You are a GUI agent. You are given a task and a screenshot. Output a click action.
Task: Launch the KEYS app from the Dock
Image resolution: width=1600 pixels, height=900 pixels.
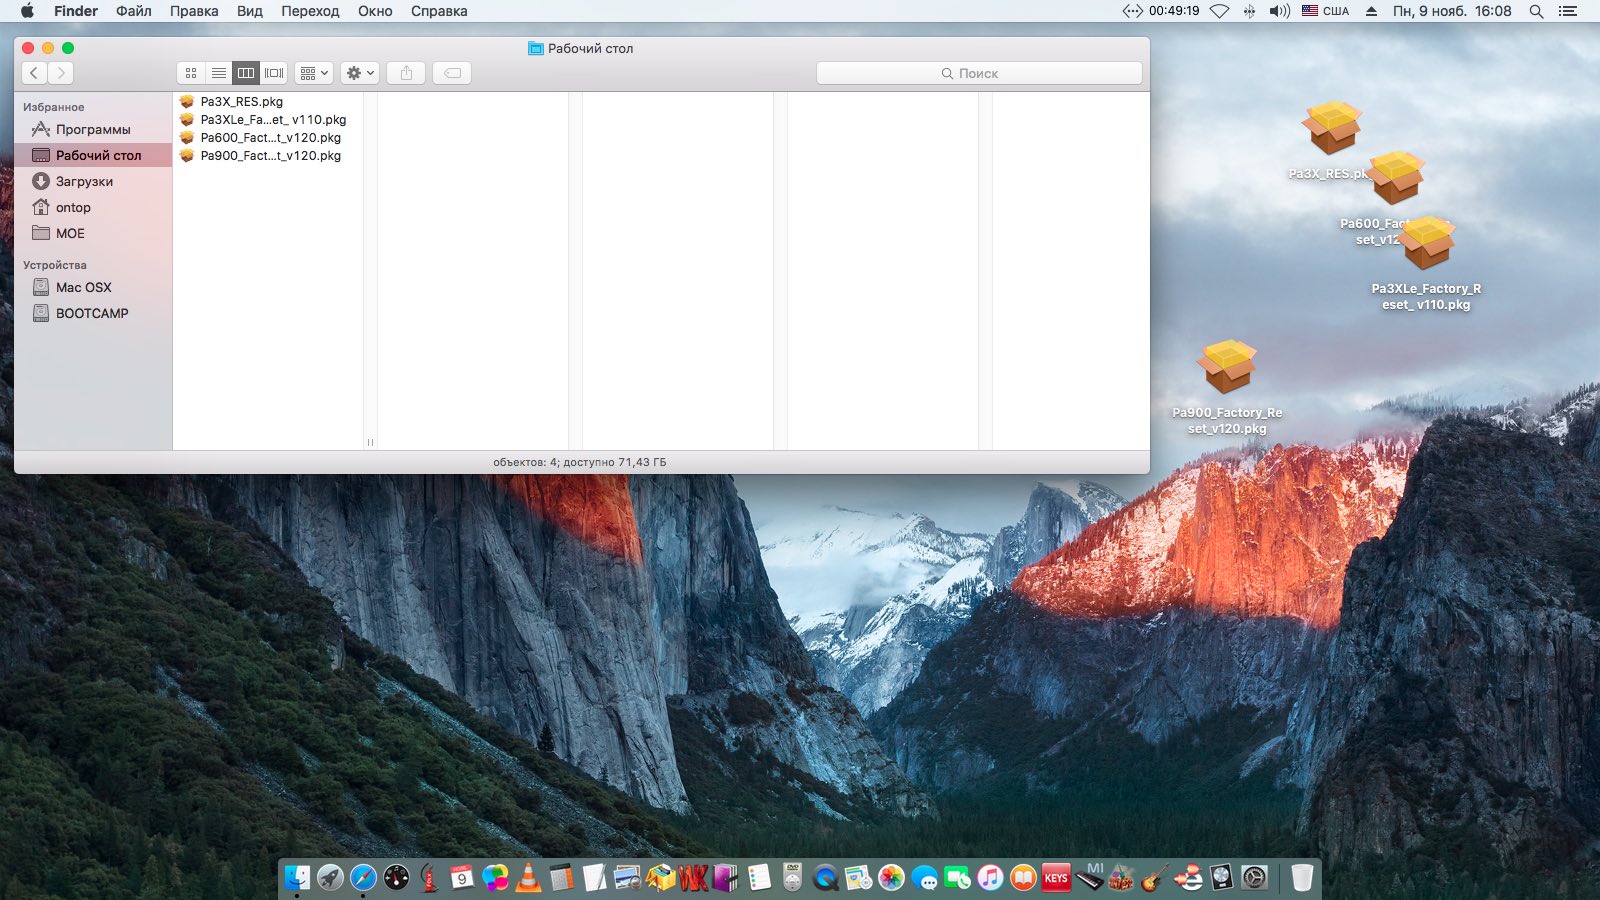(x=1056, y=877)
